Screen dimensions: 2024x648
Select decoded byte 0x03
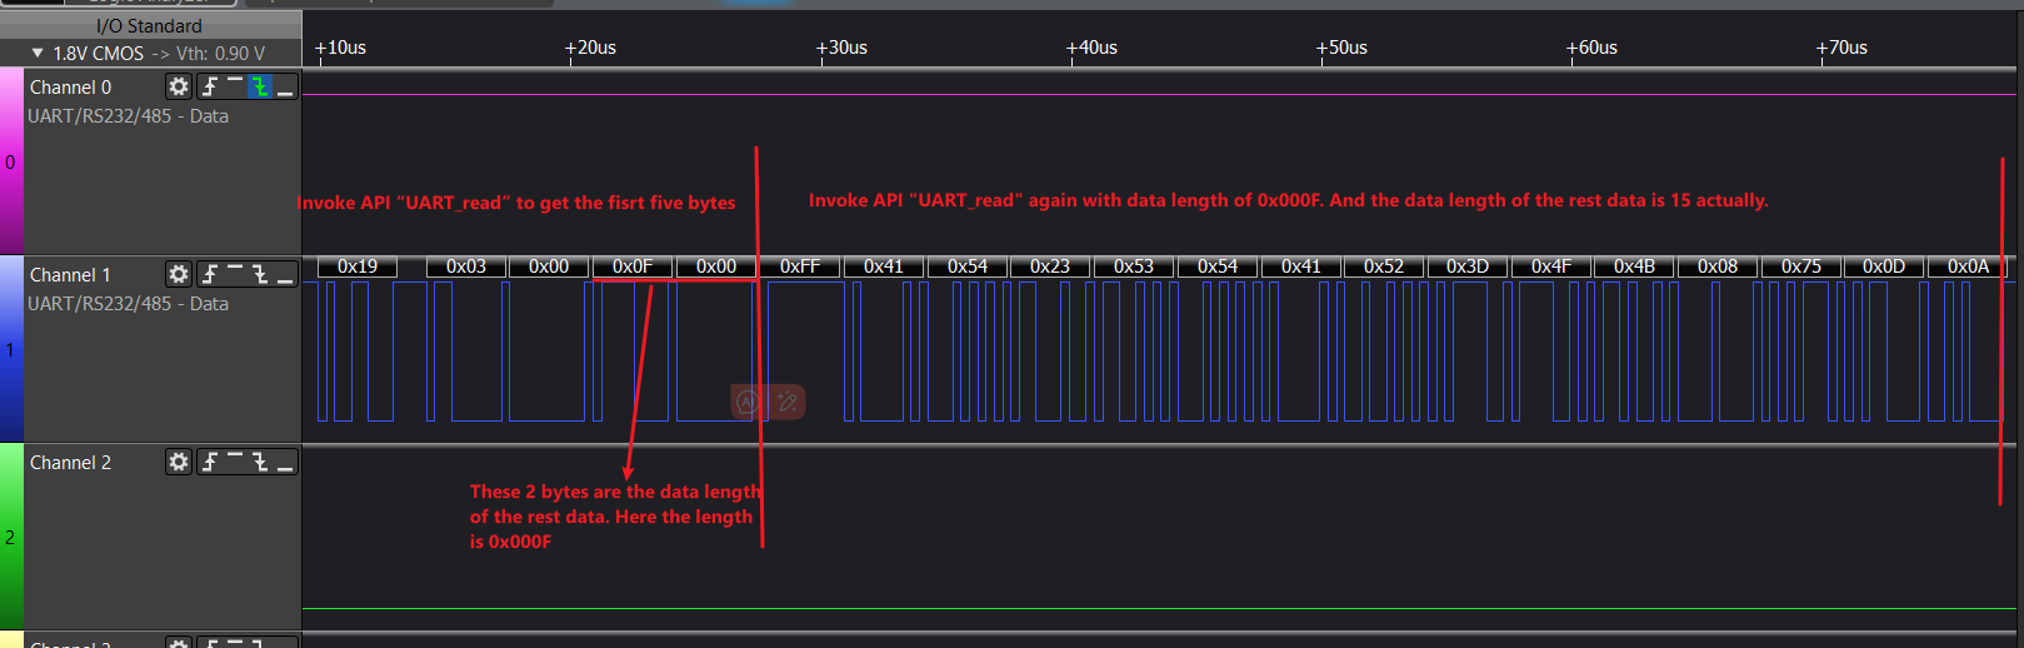tap(466, 266)
